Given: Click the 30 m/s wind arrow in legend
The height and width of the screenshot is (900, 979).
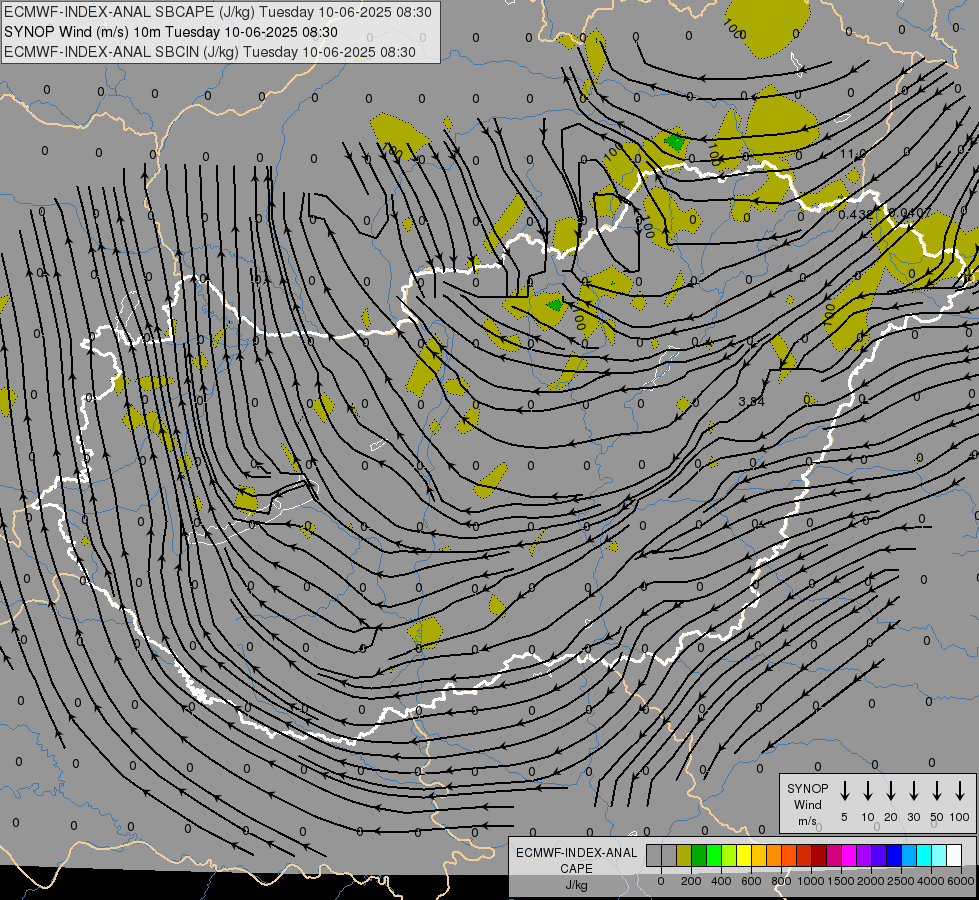Looking at the screenshot, I should 913,791.
